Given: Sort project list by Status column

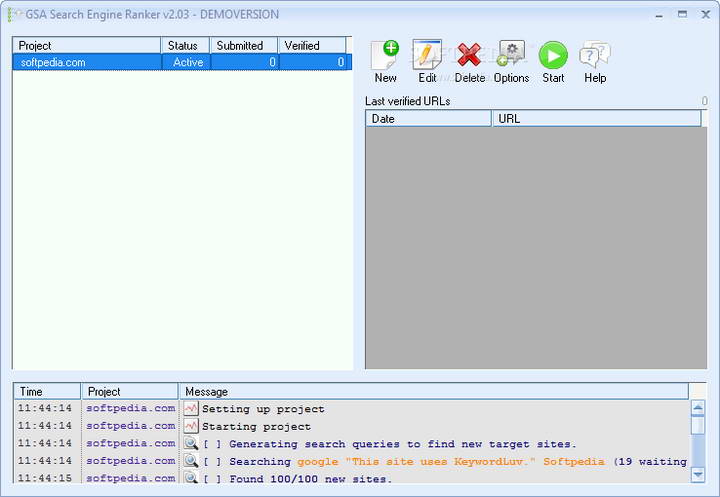Looking at the screenshot, I should 185,45.
